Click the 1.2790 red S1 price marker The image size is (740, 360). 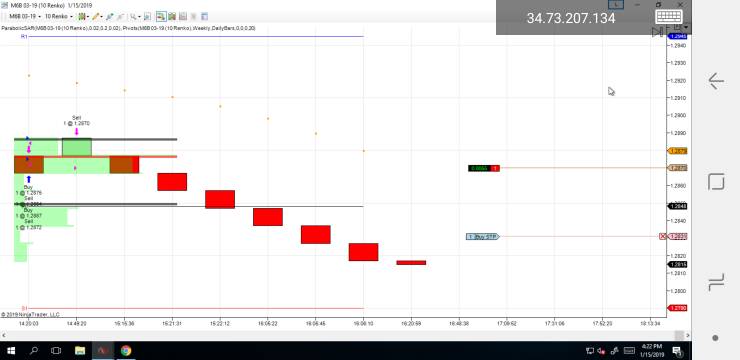[677, 308]
